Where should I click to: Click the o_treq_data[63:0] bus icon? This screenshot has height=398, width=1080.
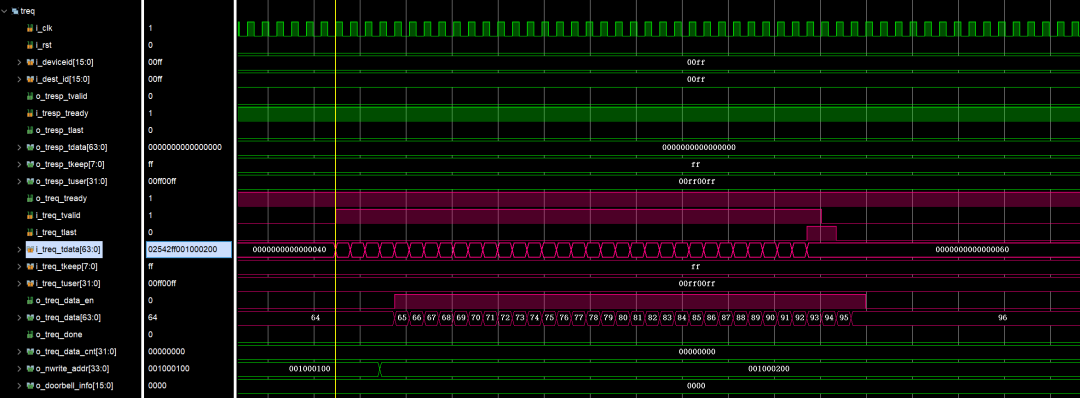tap(30, 317)
